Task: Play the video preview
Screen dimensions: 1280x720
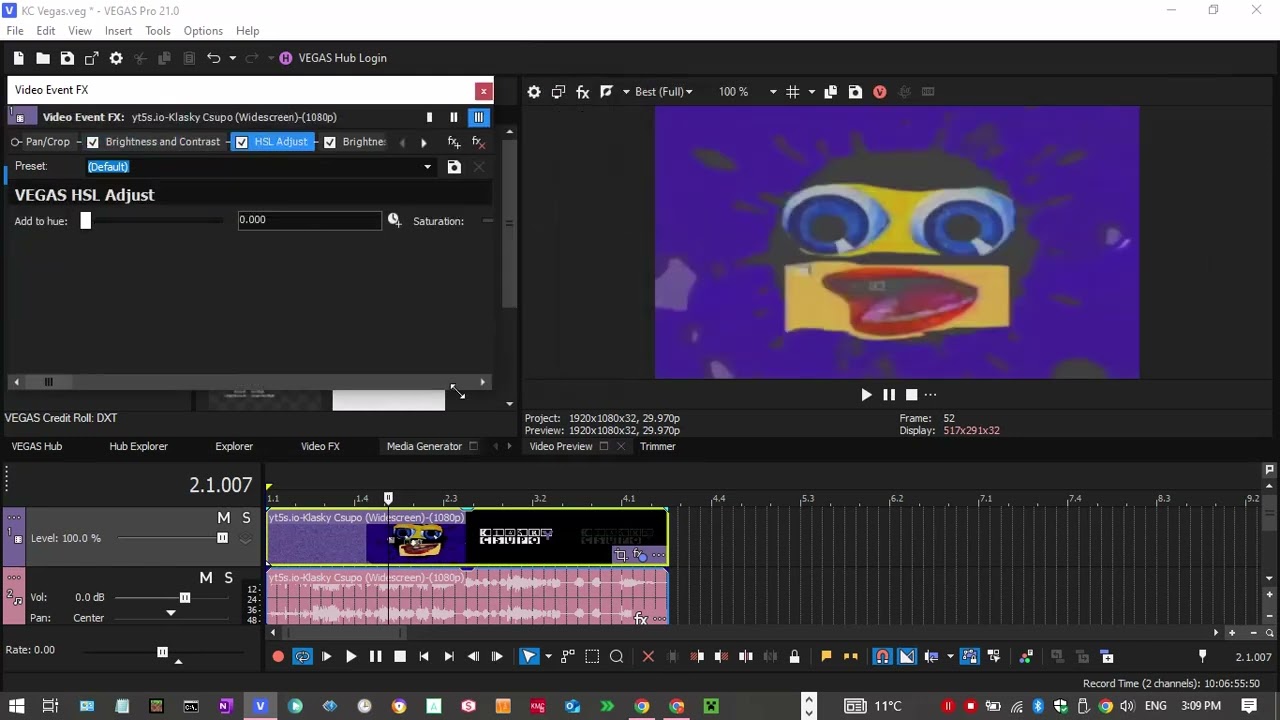Action: click(866, 395)
